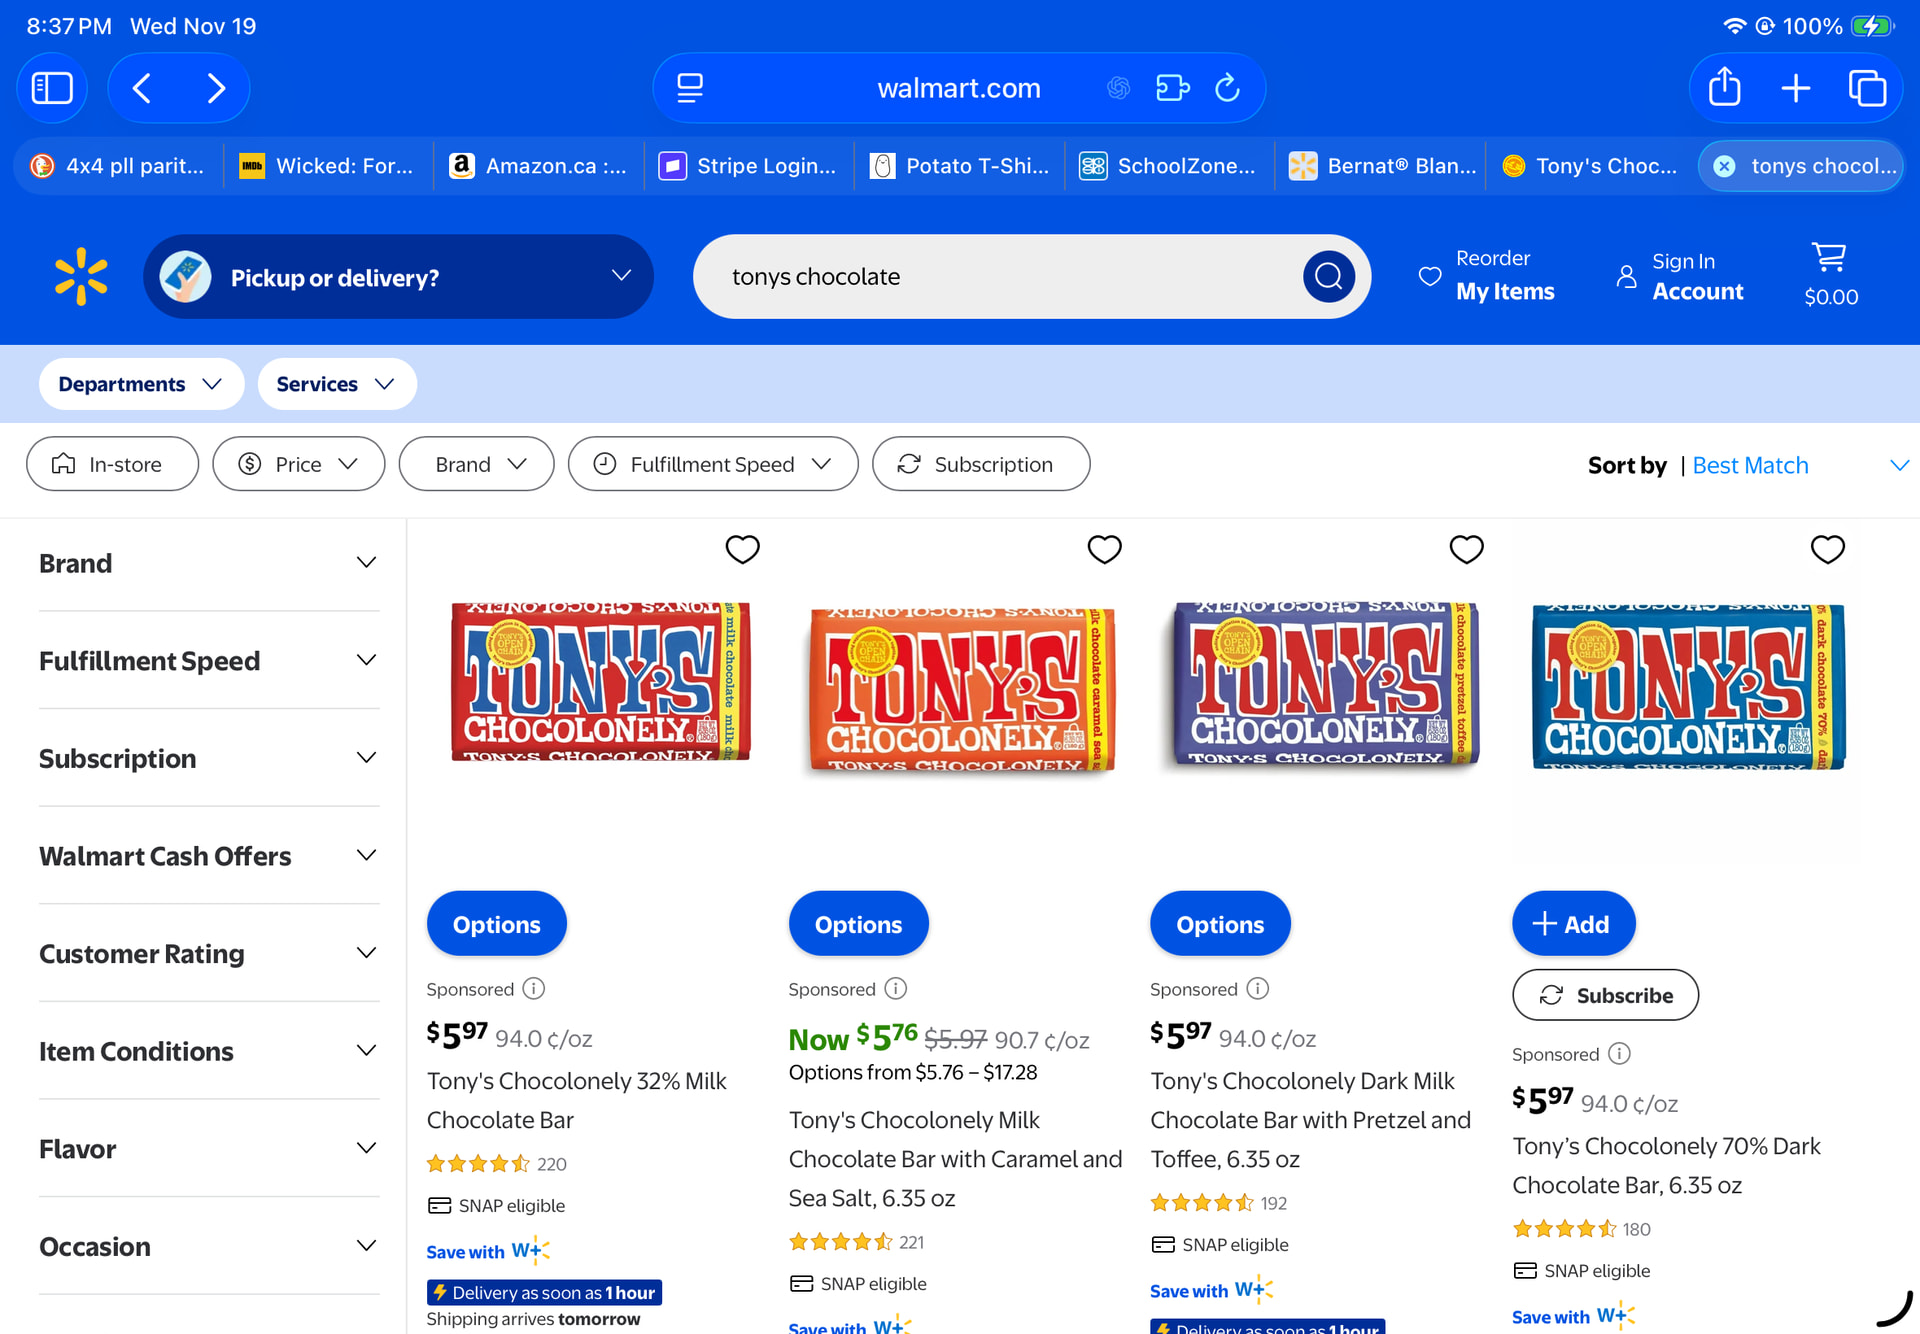Add the 70% Dark Chocolate bar
This screenshot has height=1334, width=1920.
pos(1572,924)
